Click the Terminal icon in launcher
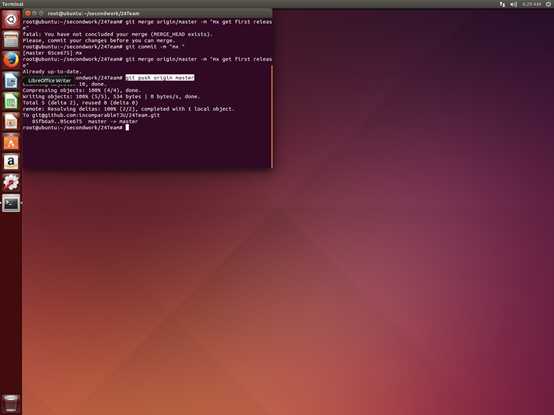Screen dimensions: 554x415 pyautogui.click(x=11, y=203)
